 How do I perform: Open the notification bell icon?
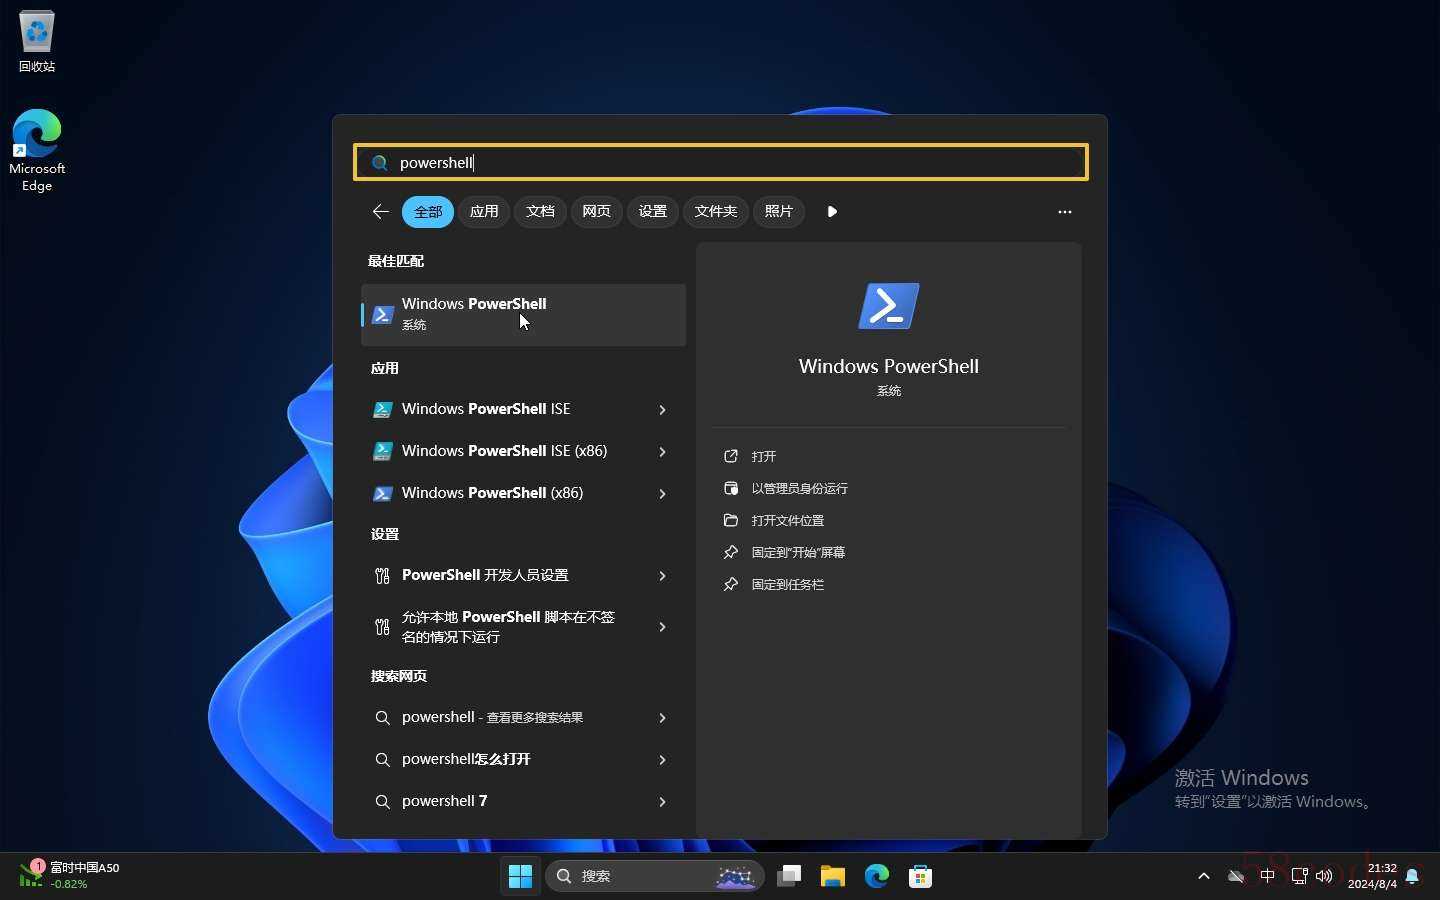(x=1412, y=876)
